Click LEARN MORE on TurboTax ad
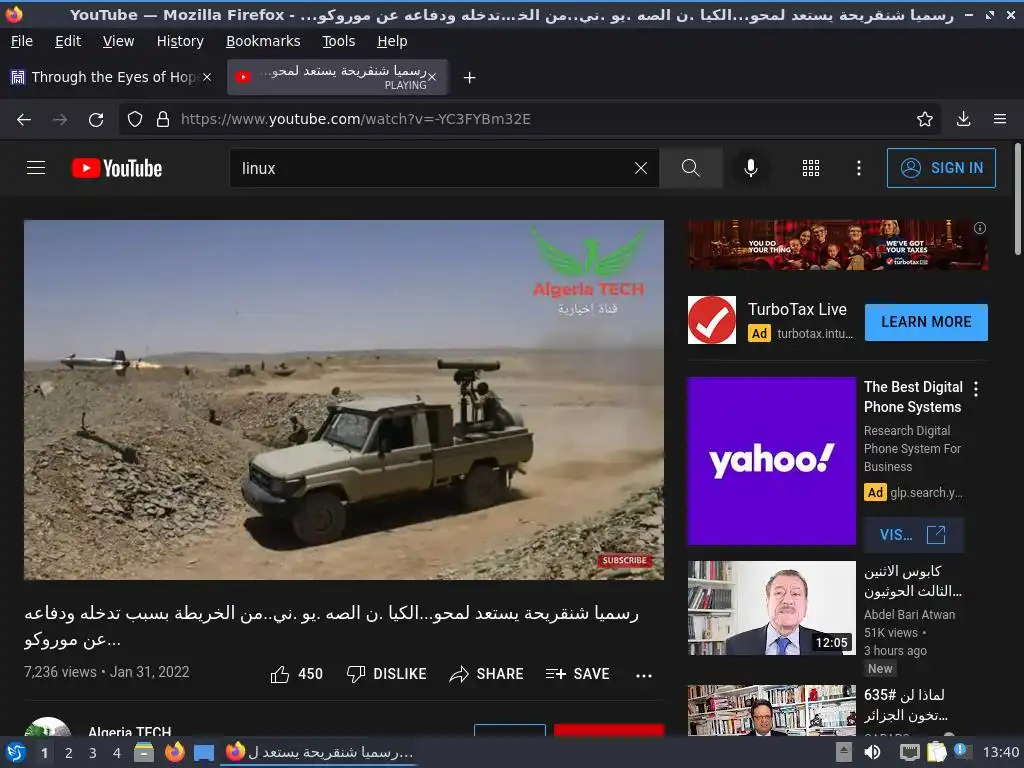 [x=926, y=322]
